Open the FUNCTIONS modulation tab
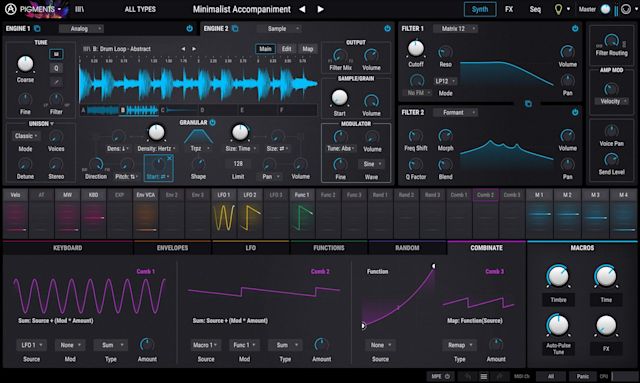This screenshot has width=640, height=383. click(329, 248)
